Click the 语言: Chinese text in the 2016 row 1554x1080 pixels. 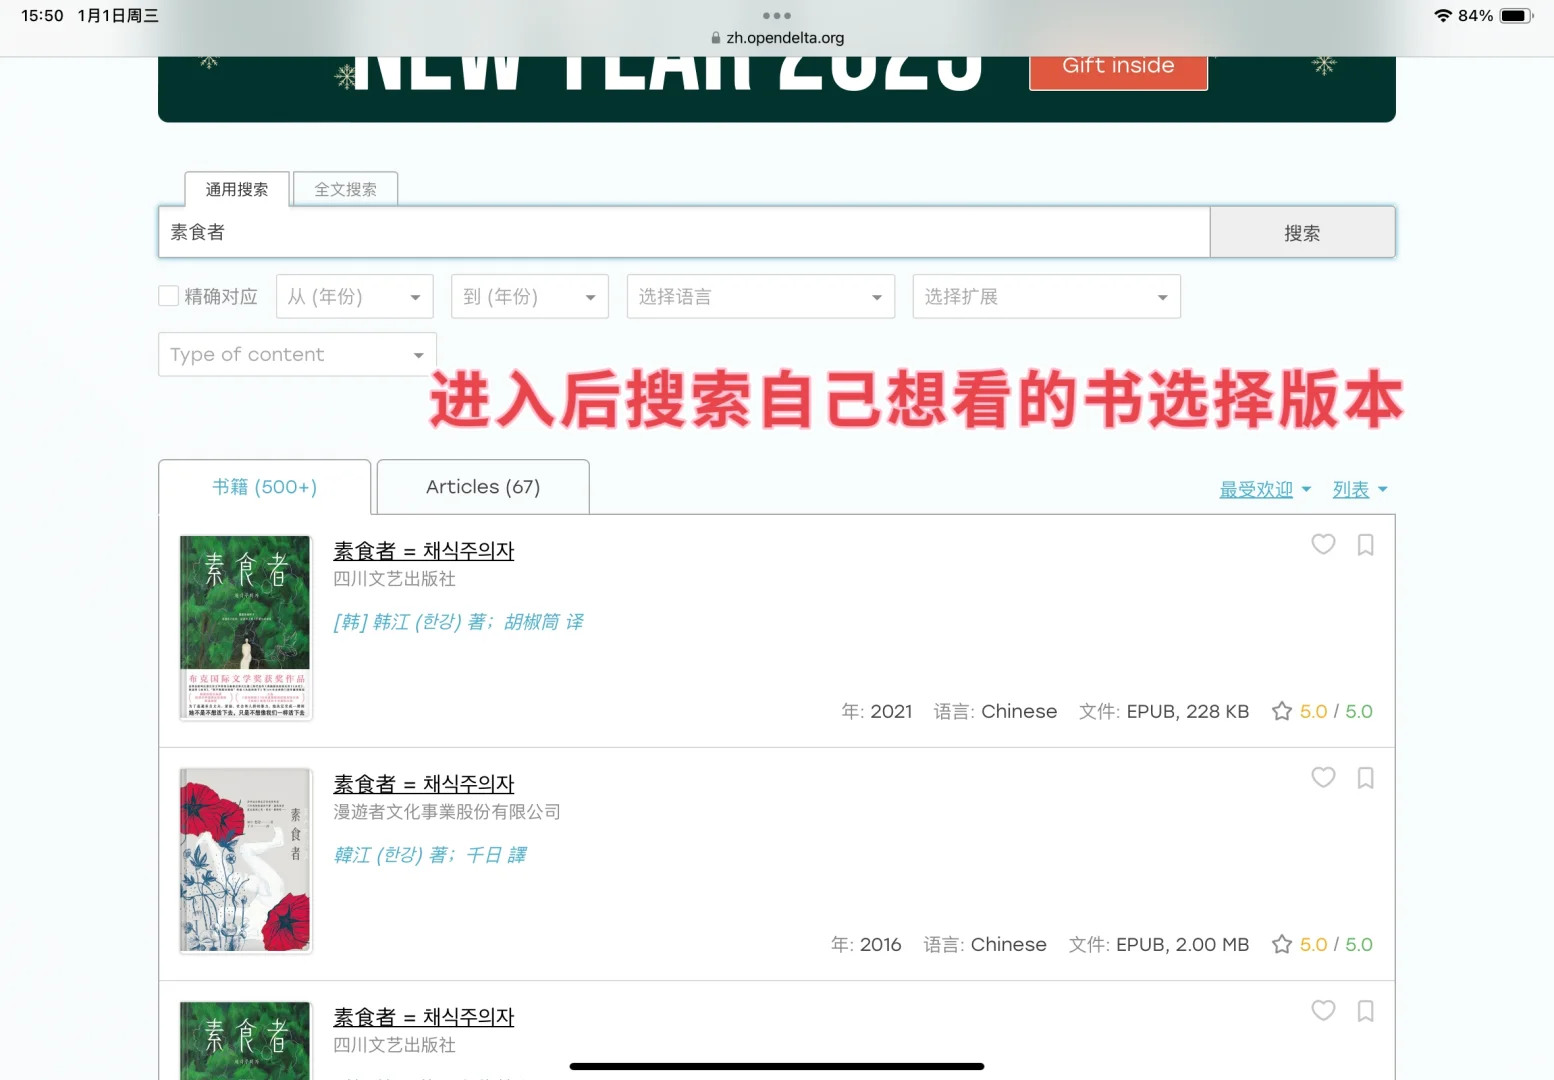pyautogui.click(x=985, y=944)
